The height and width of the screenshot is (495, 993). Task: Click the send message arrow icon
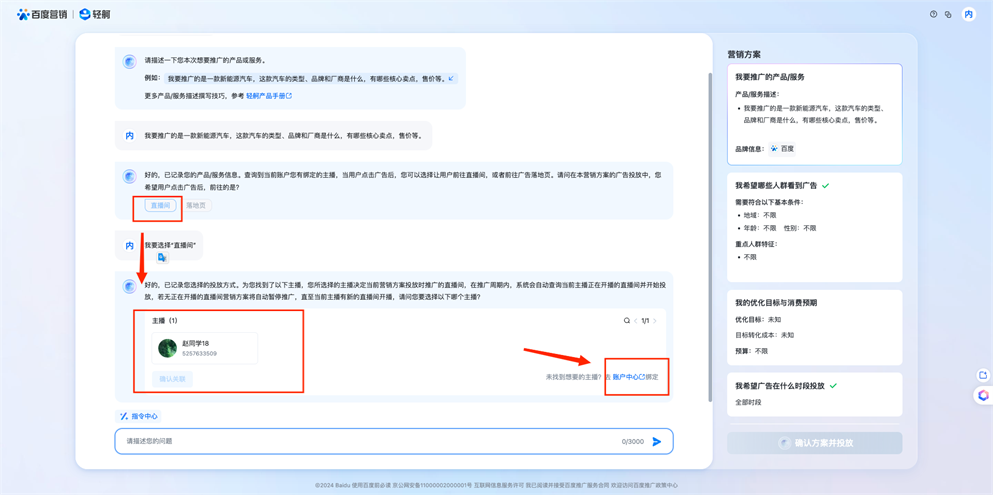tap(657, 441)
